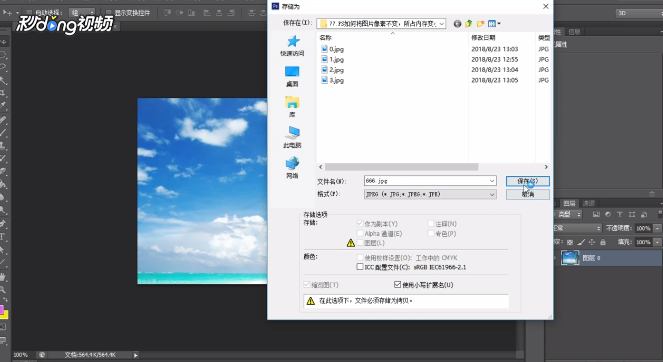663x362 pixels.
Task: Open the 组 auto-select type dropdown
Action: click(82, 13)
